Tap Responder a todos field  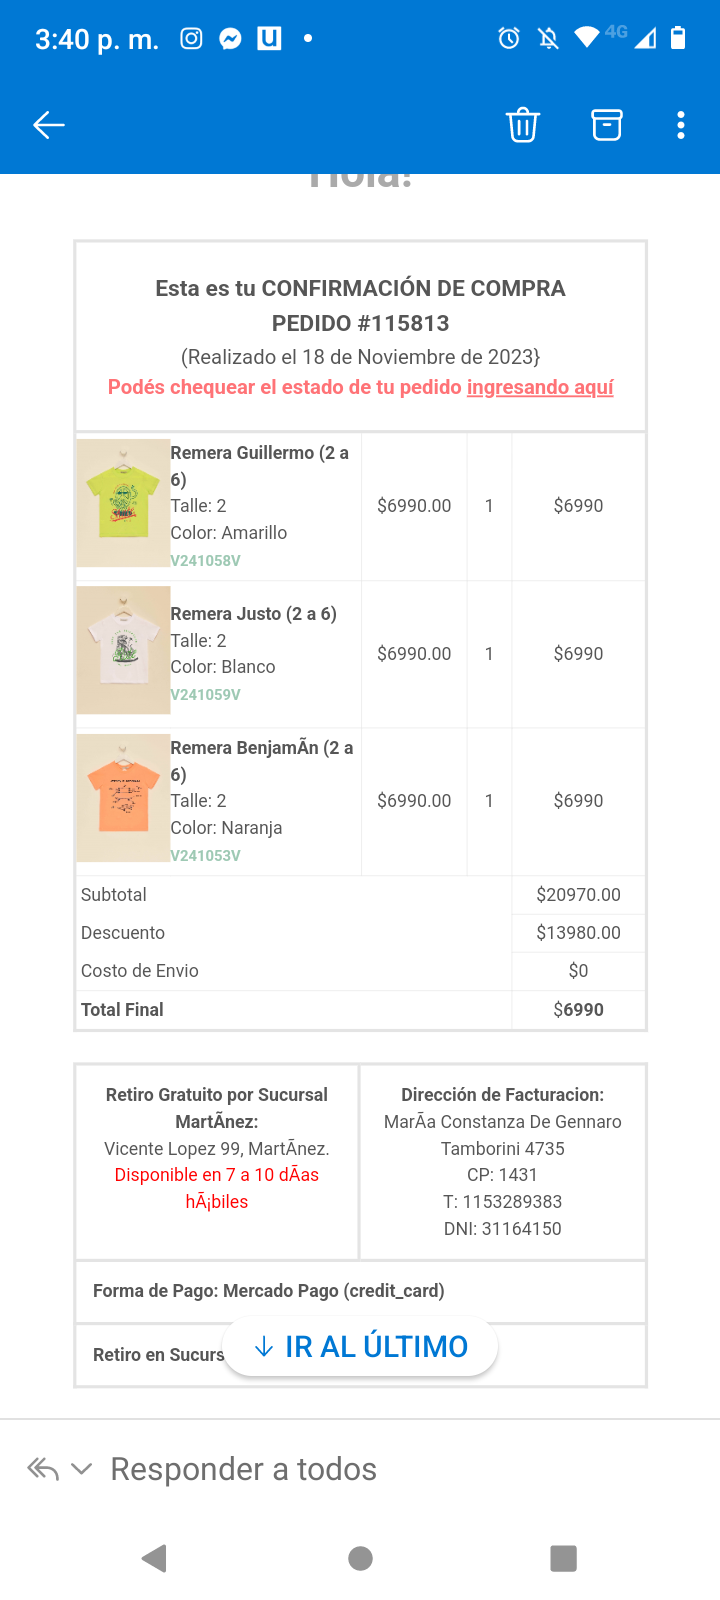point(243,1469)
